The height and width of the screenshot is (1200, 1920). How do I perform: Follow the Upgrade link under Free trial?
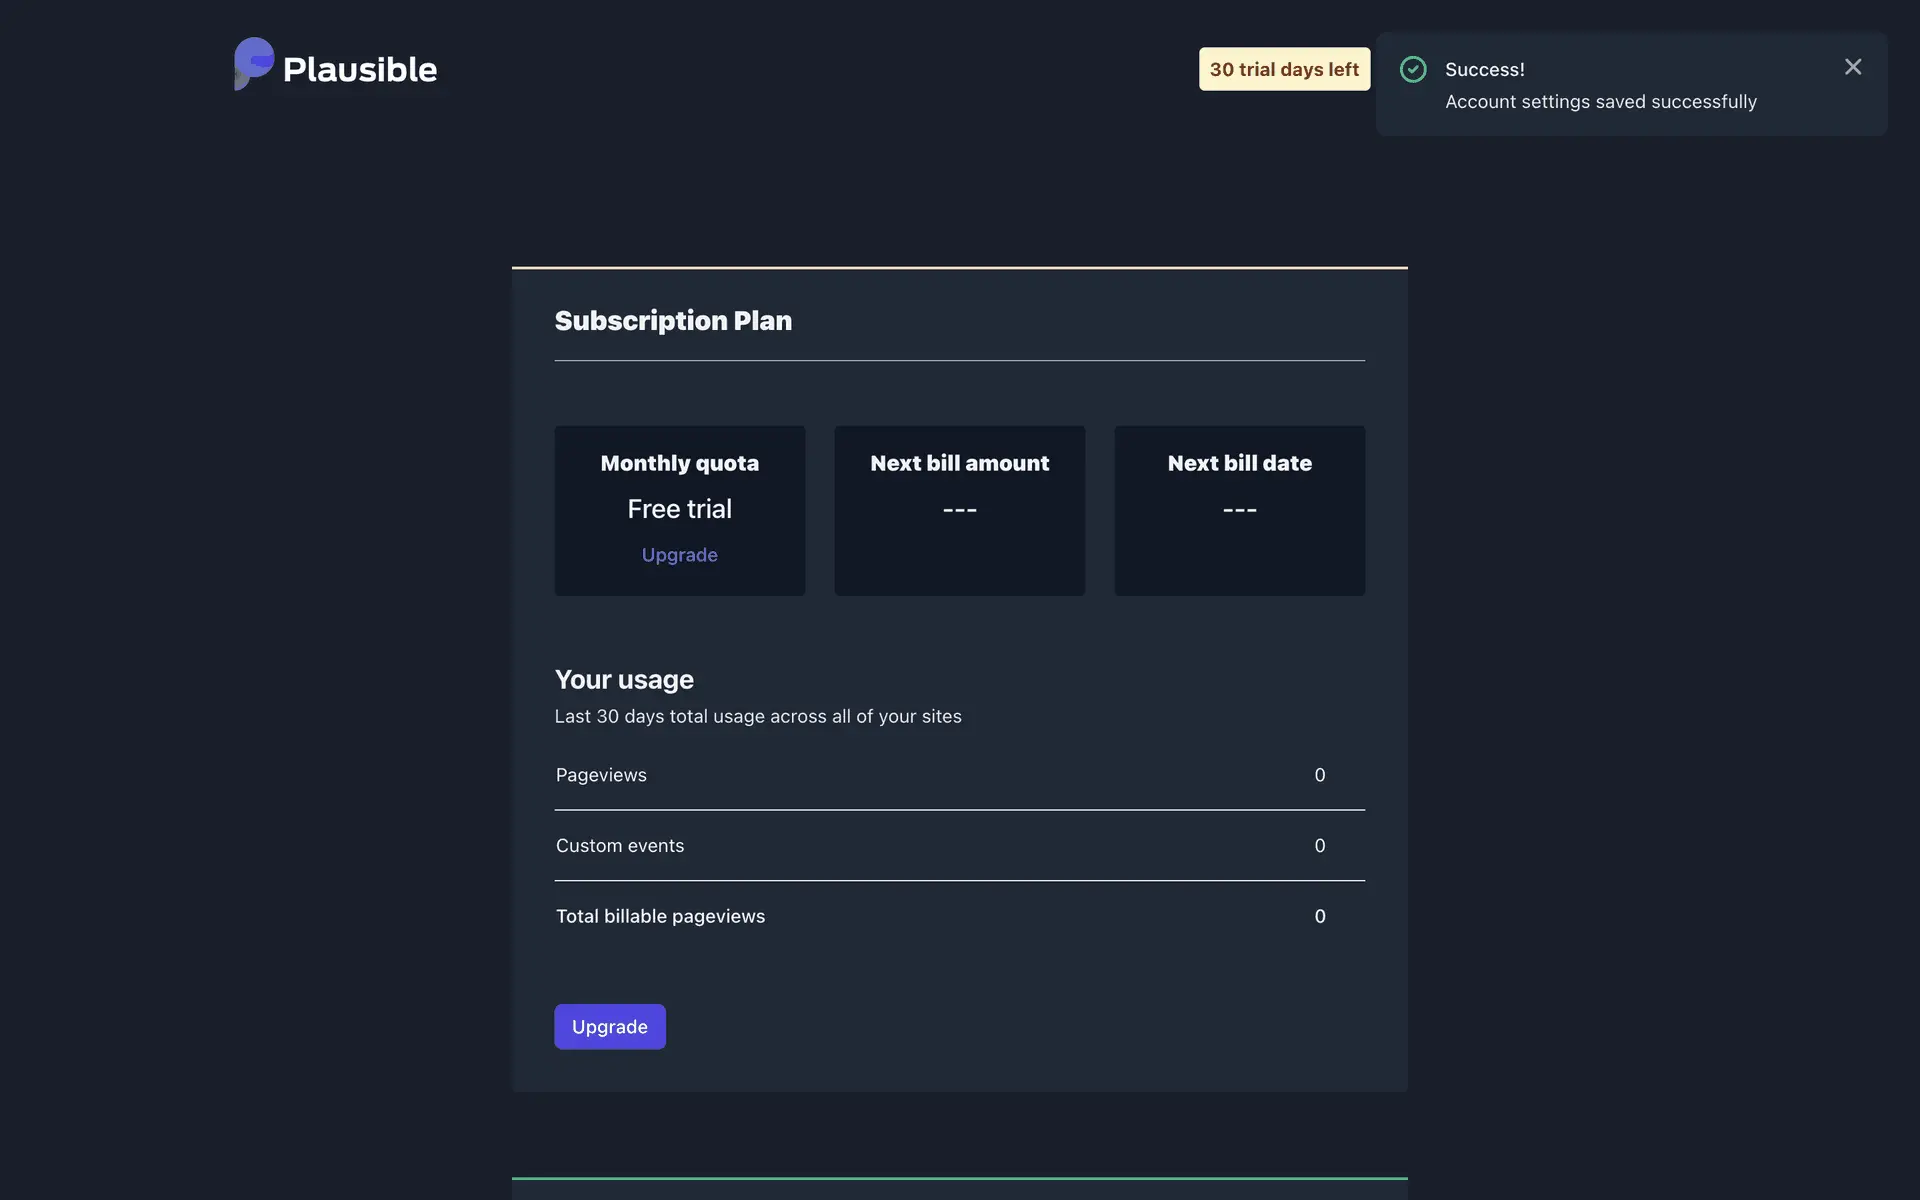(x=679, y=555)
